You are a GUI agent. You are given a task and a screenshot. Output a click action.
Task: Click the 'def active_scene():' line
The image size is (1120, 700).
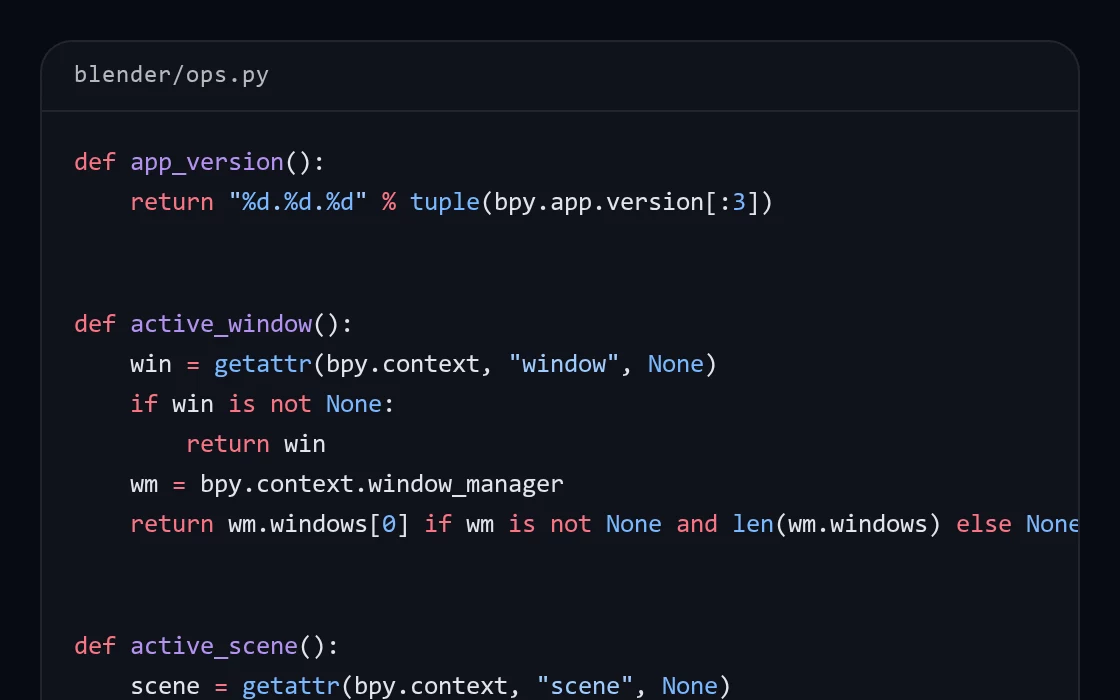pos(206,646)
